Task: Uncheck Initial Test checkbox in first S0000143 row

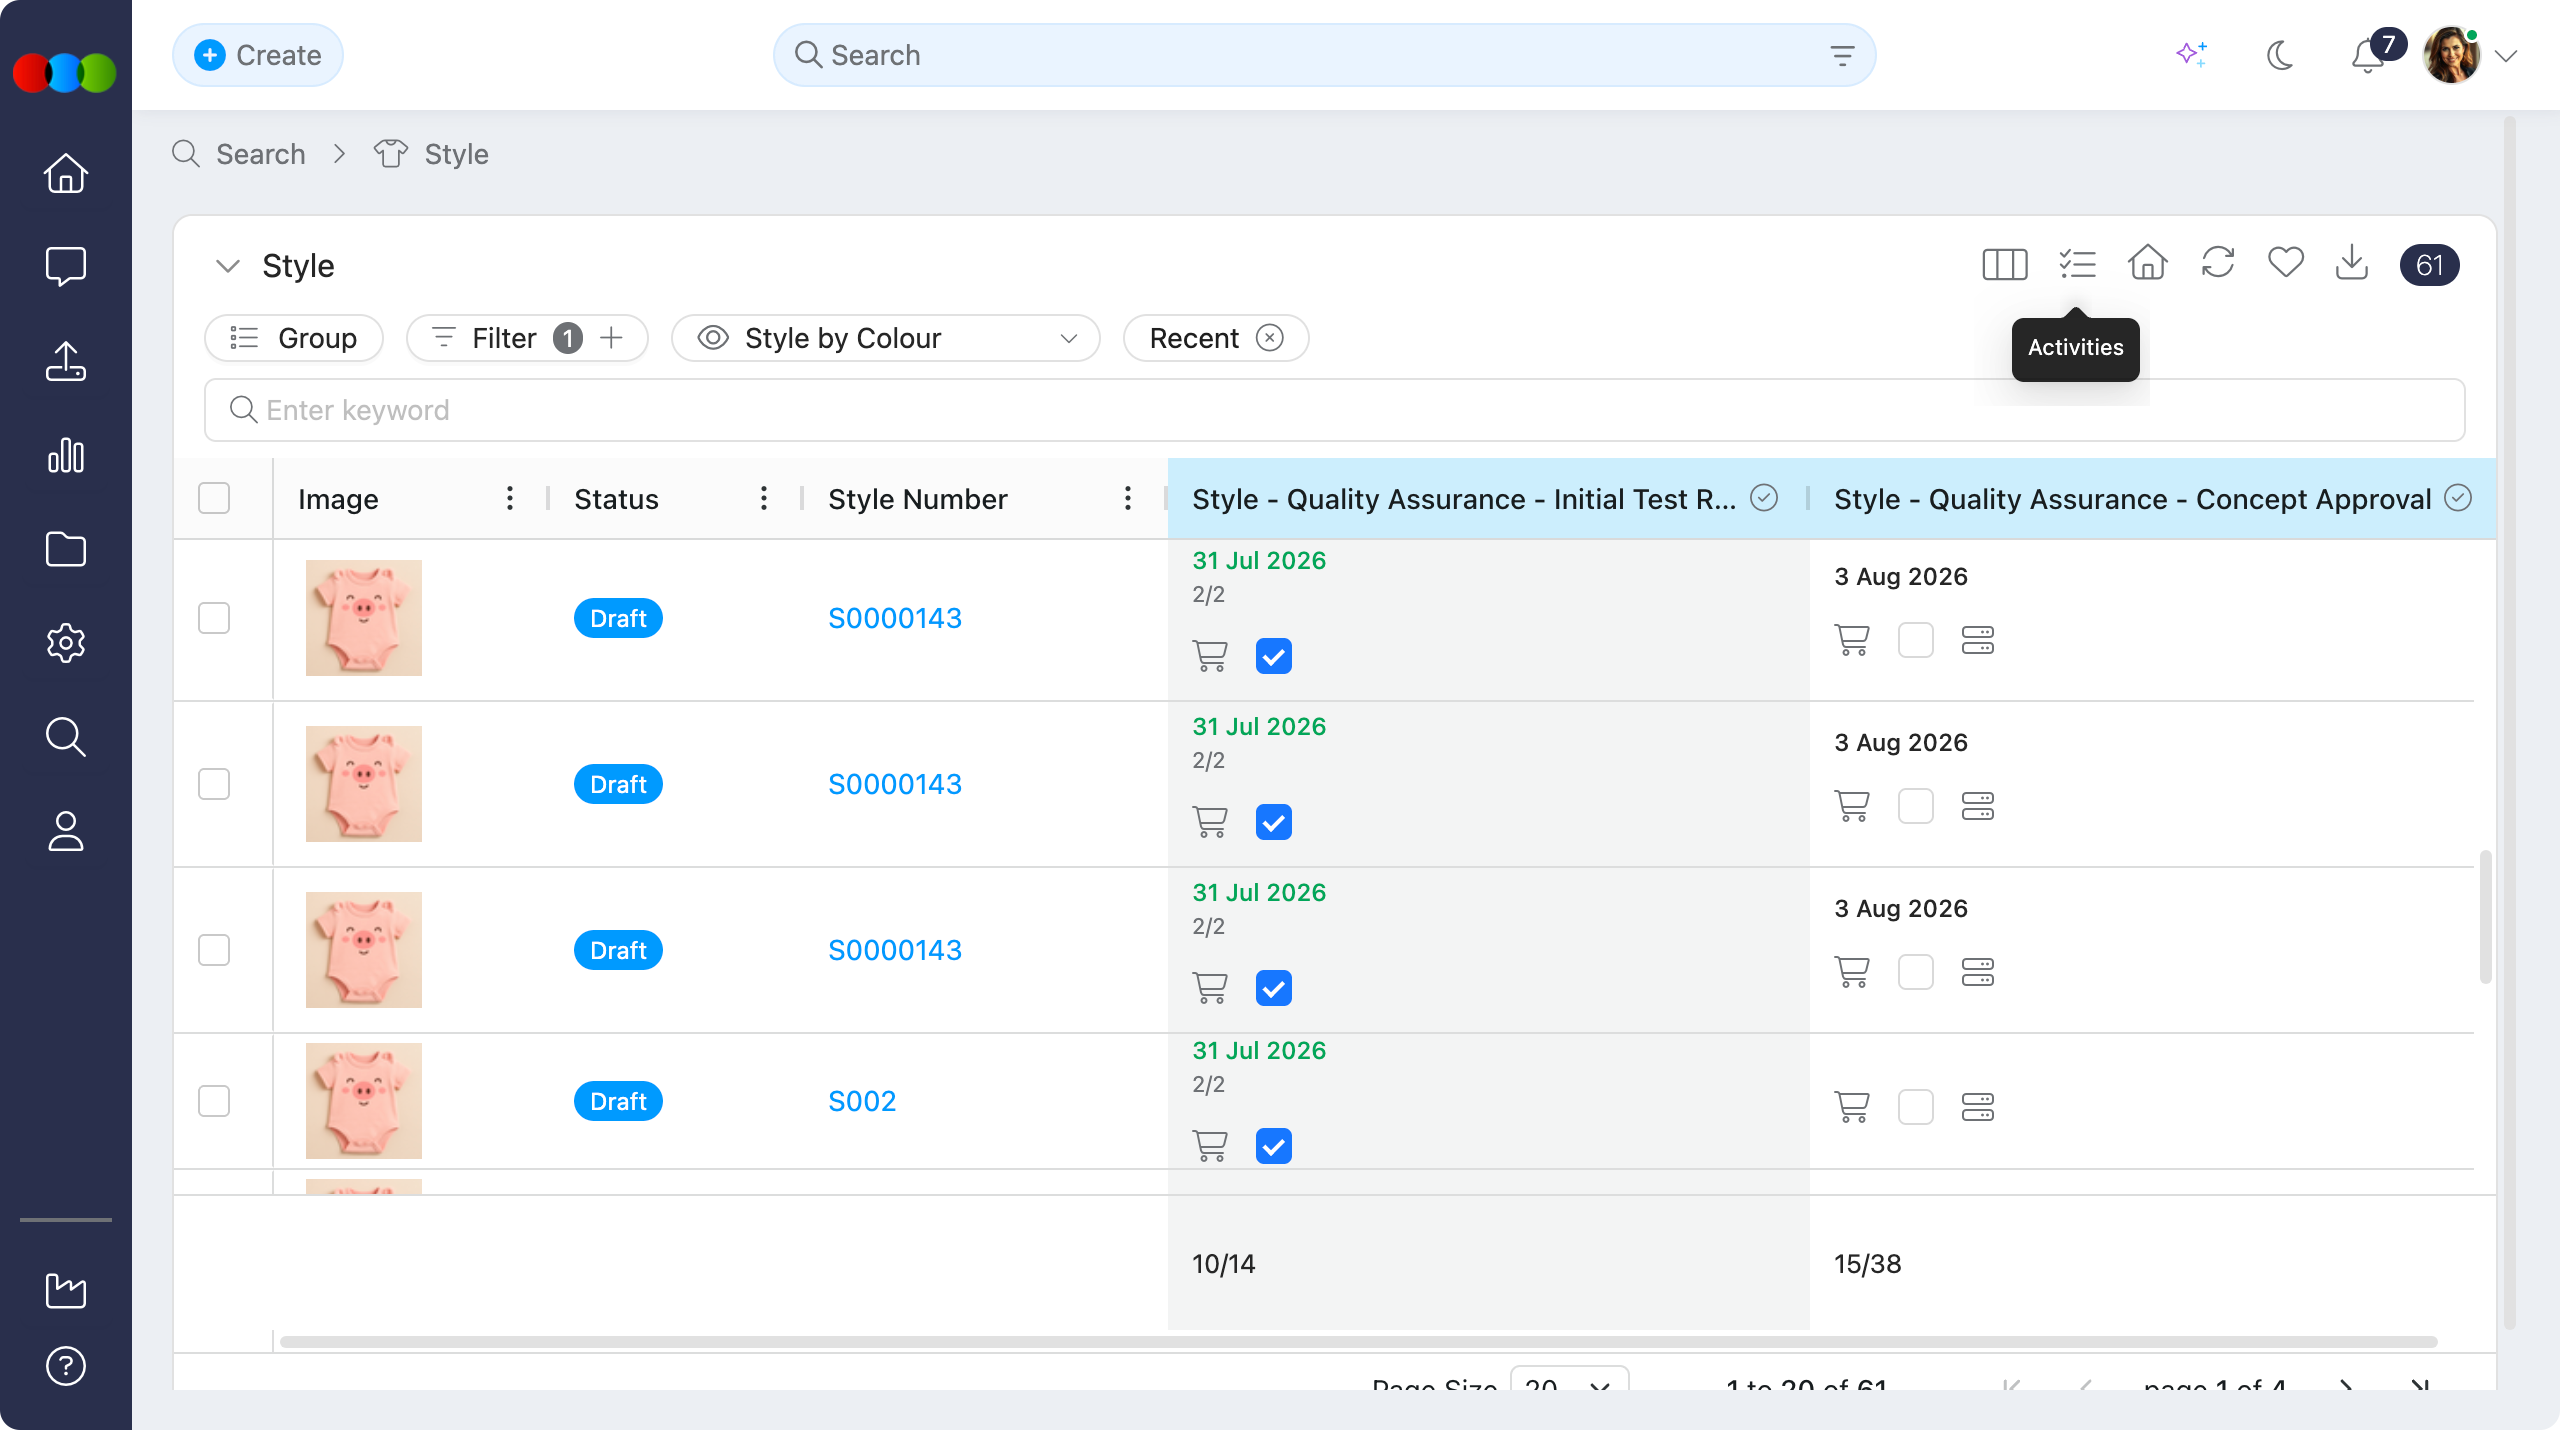Action: click(x=1273, y=656)
